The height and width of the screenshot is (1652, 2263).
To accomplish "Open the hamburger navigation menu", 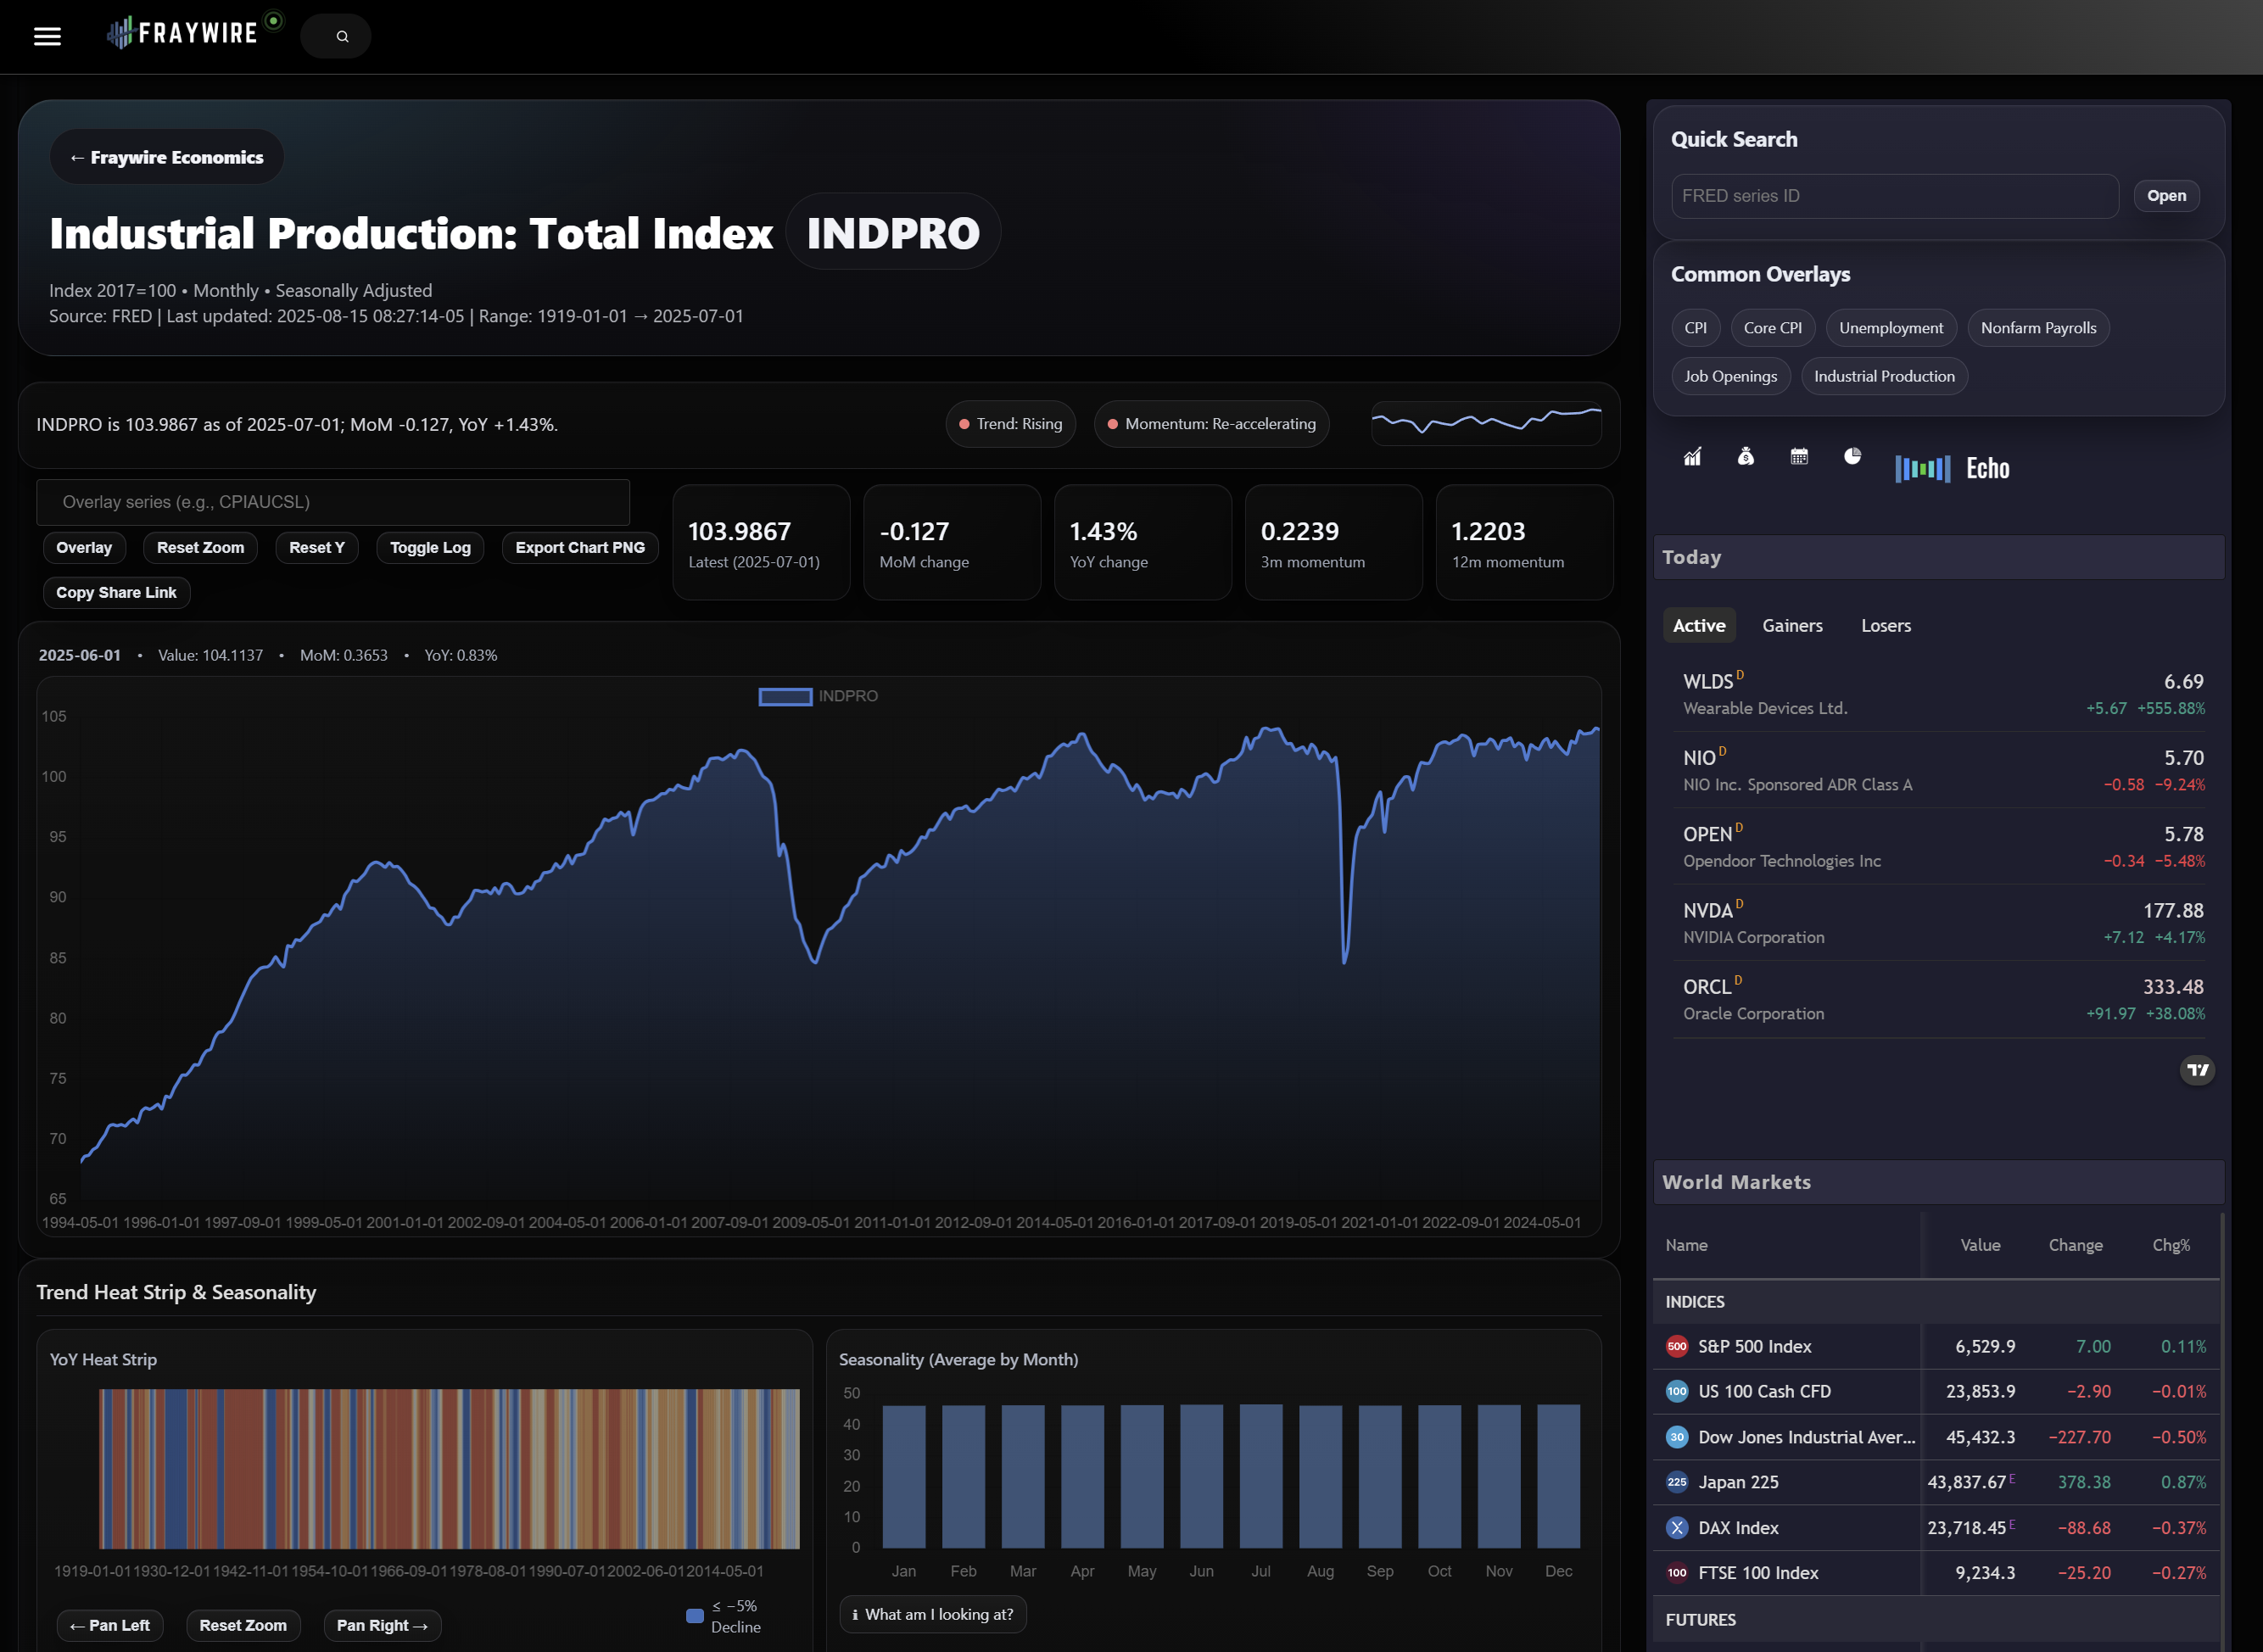I will pos(47,37).
